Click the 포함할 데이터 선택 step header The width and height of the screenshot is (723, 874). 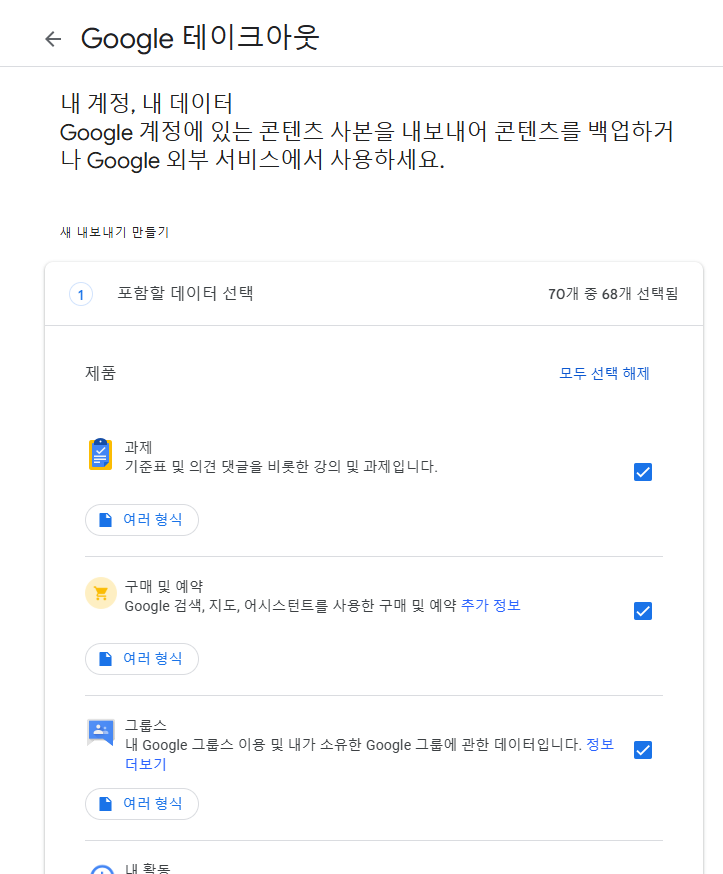tap(373, 294)
